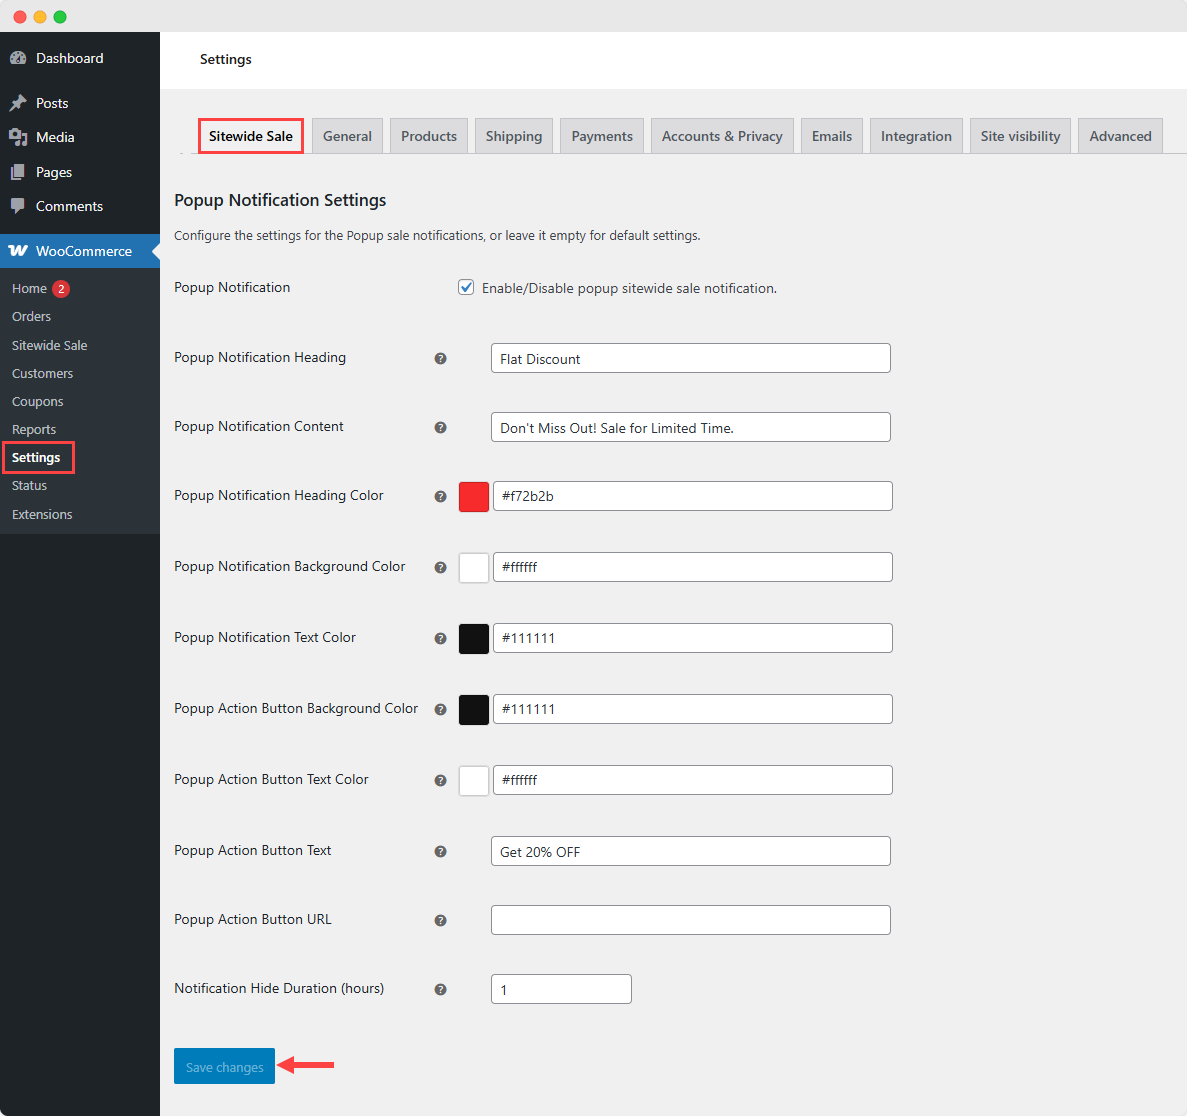Open the Products settings tab
This screenshot has height=1116, width=1187.
(x=429, y=136)
